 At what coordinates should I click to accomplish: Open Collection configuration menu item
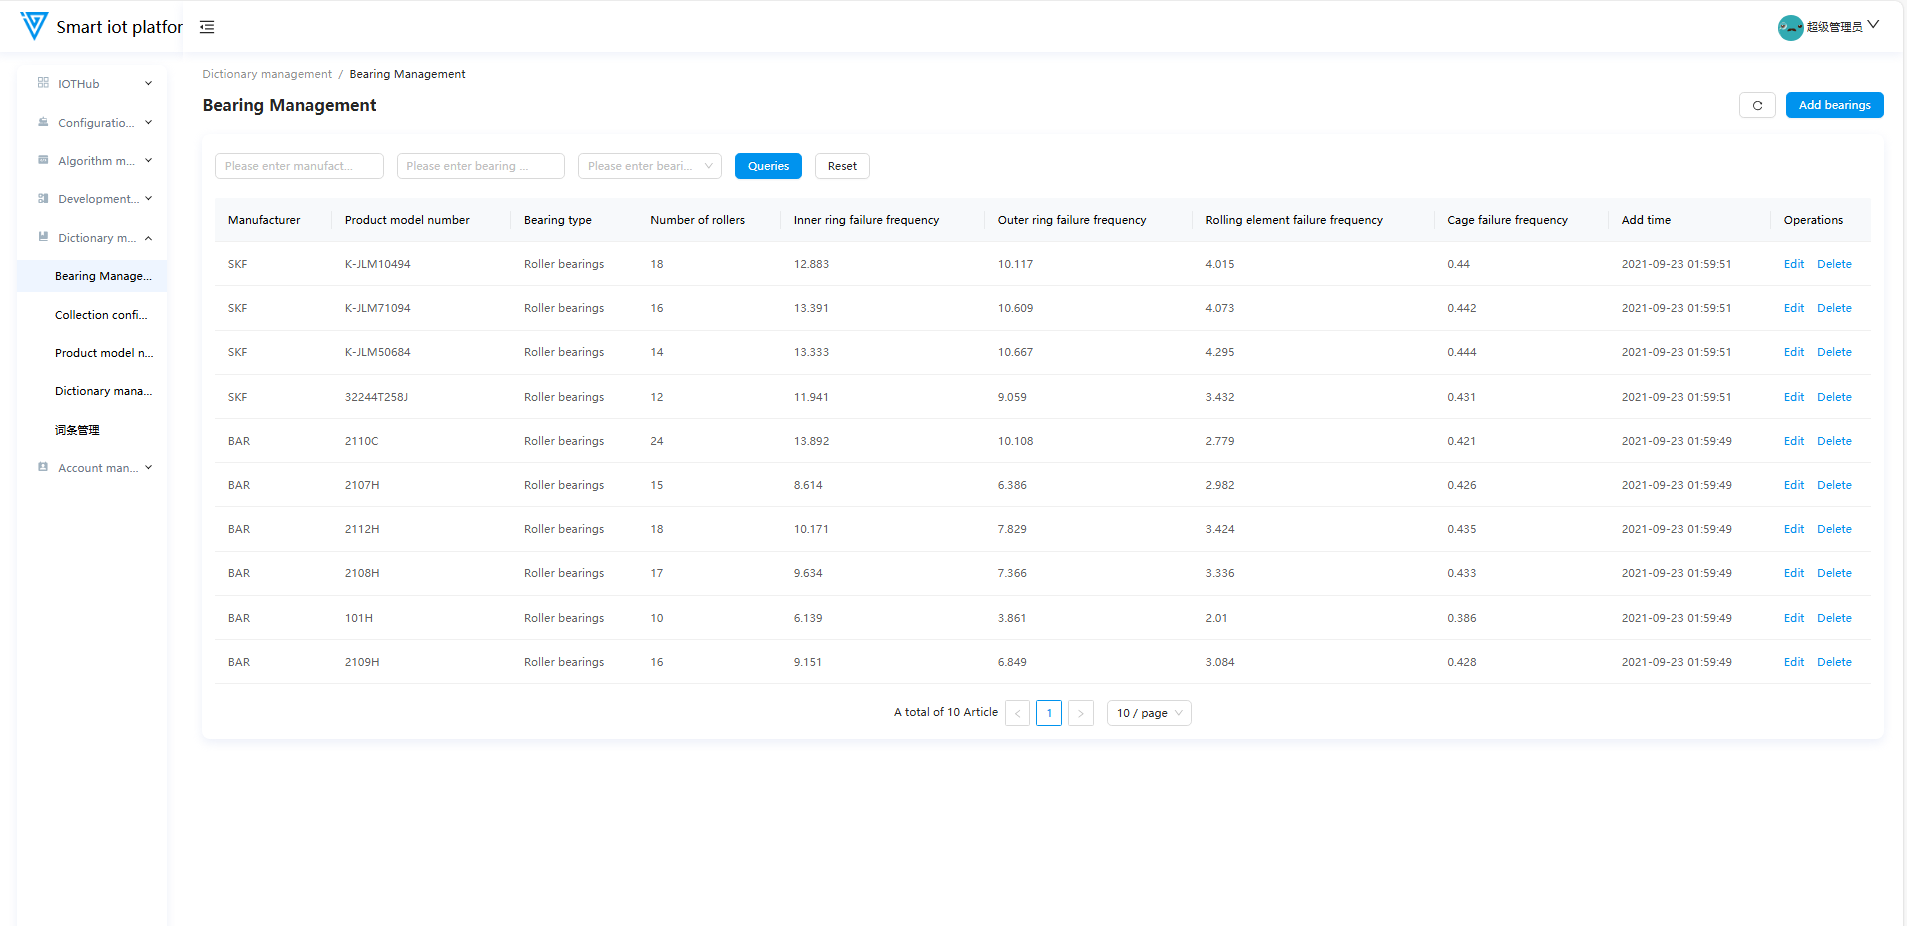[x=101, y=315]
